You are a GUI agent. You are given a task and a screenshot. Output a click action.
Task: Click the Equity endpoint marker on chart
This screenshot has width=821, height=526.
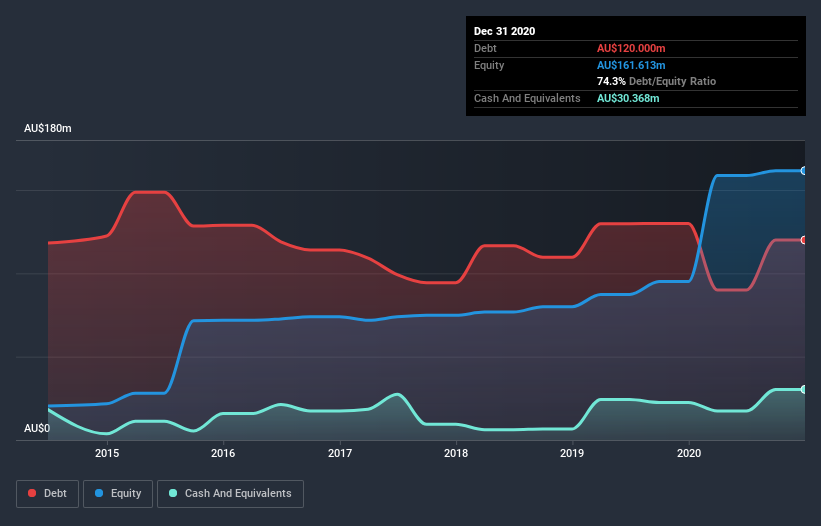pyautogui.click(x=804, y=171)
